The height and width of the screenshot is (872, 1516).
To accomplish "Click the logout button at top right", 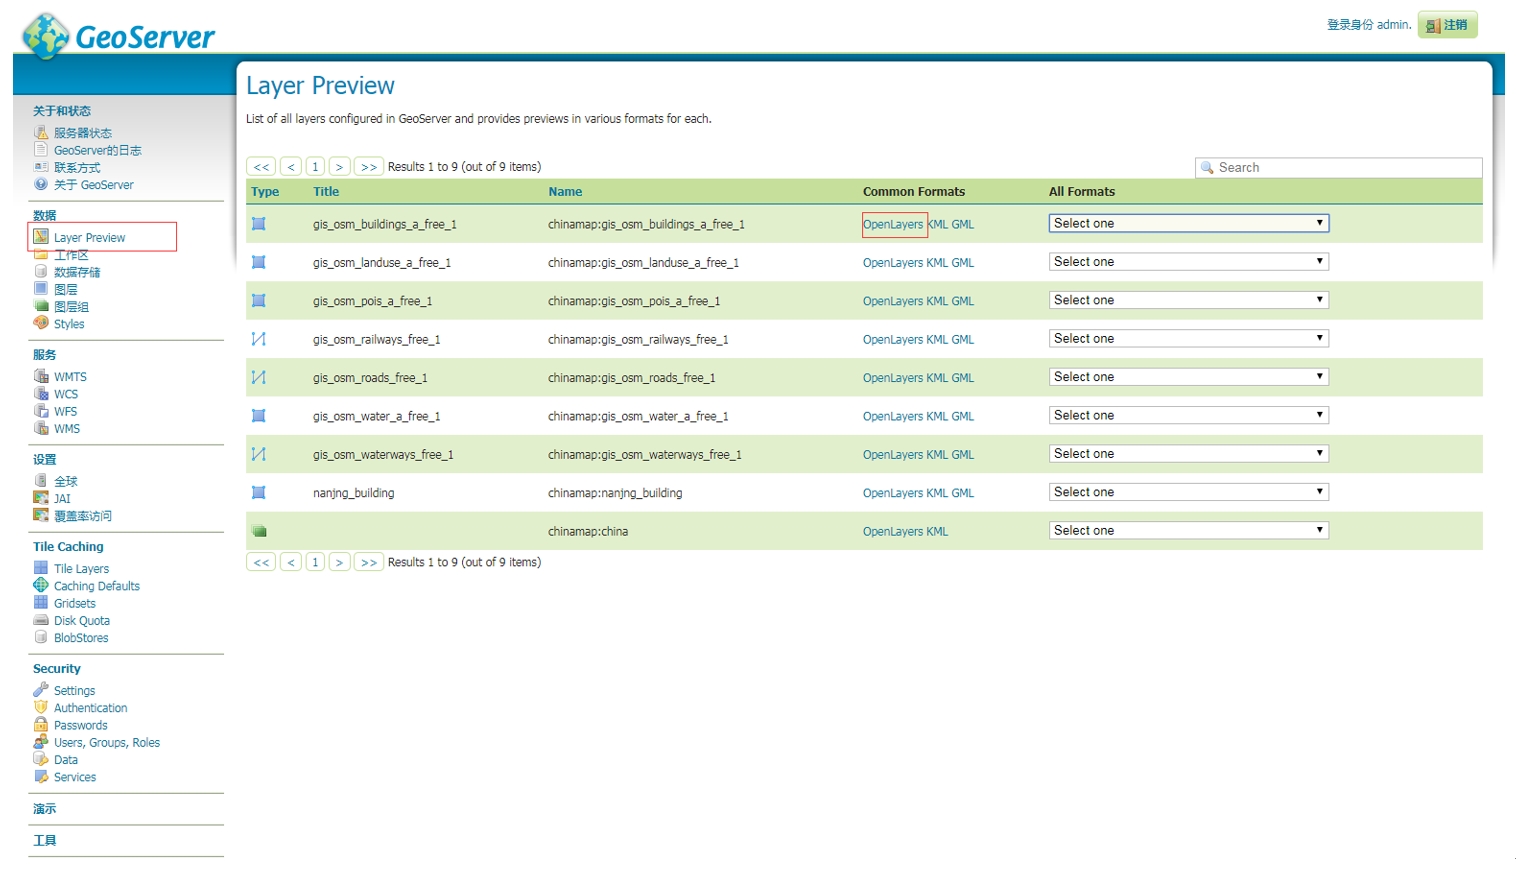I will point(1447,25).
